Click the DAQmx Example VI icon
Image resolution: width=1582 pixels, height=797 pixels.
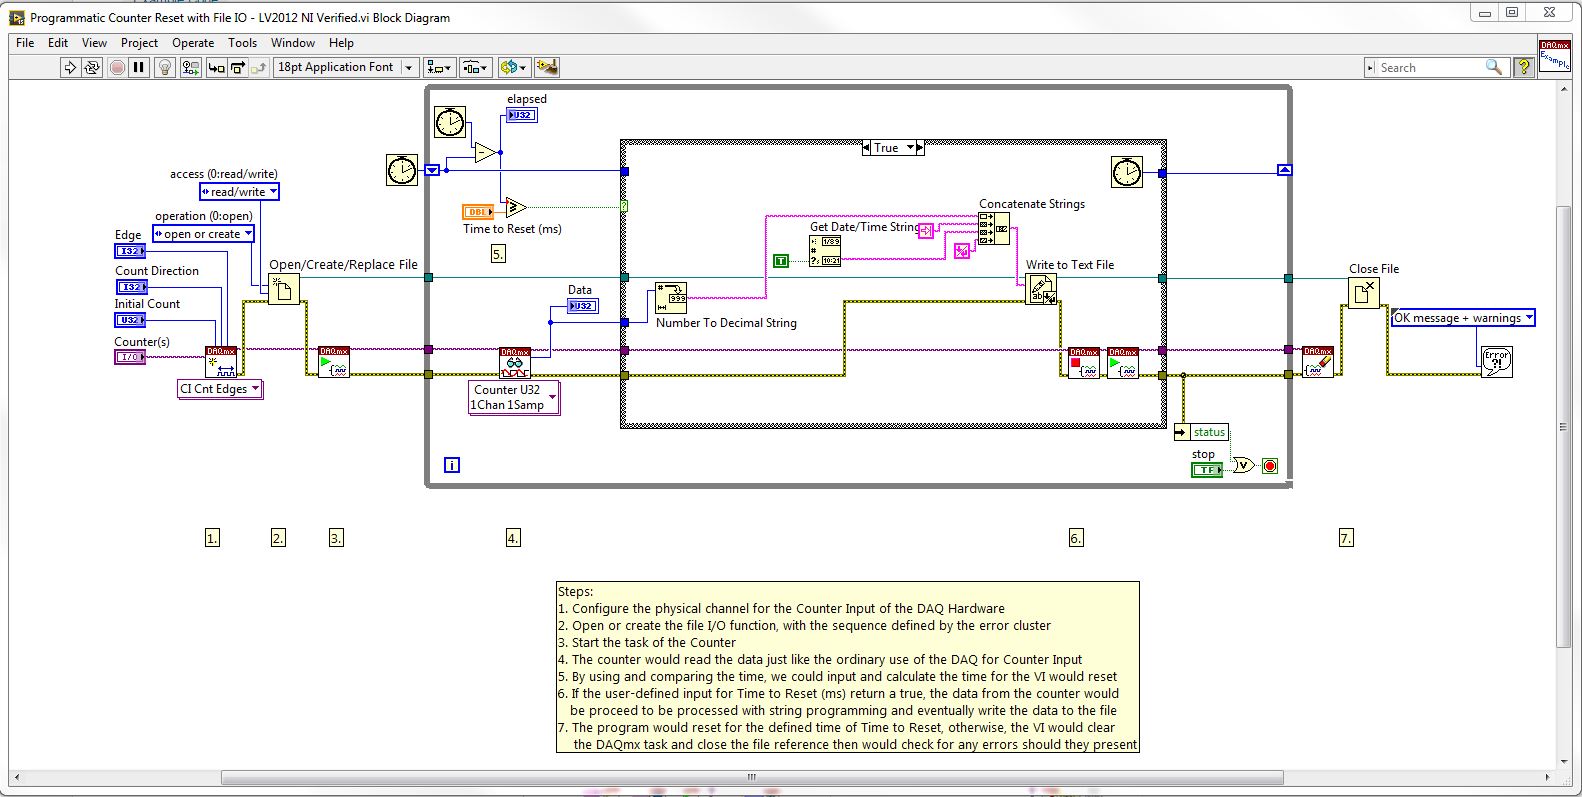(1555, 55)
